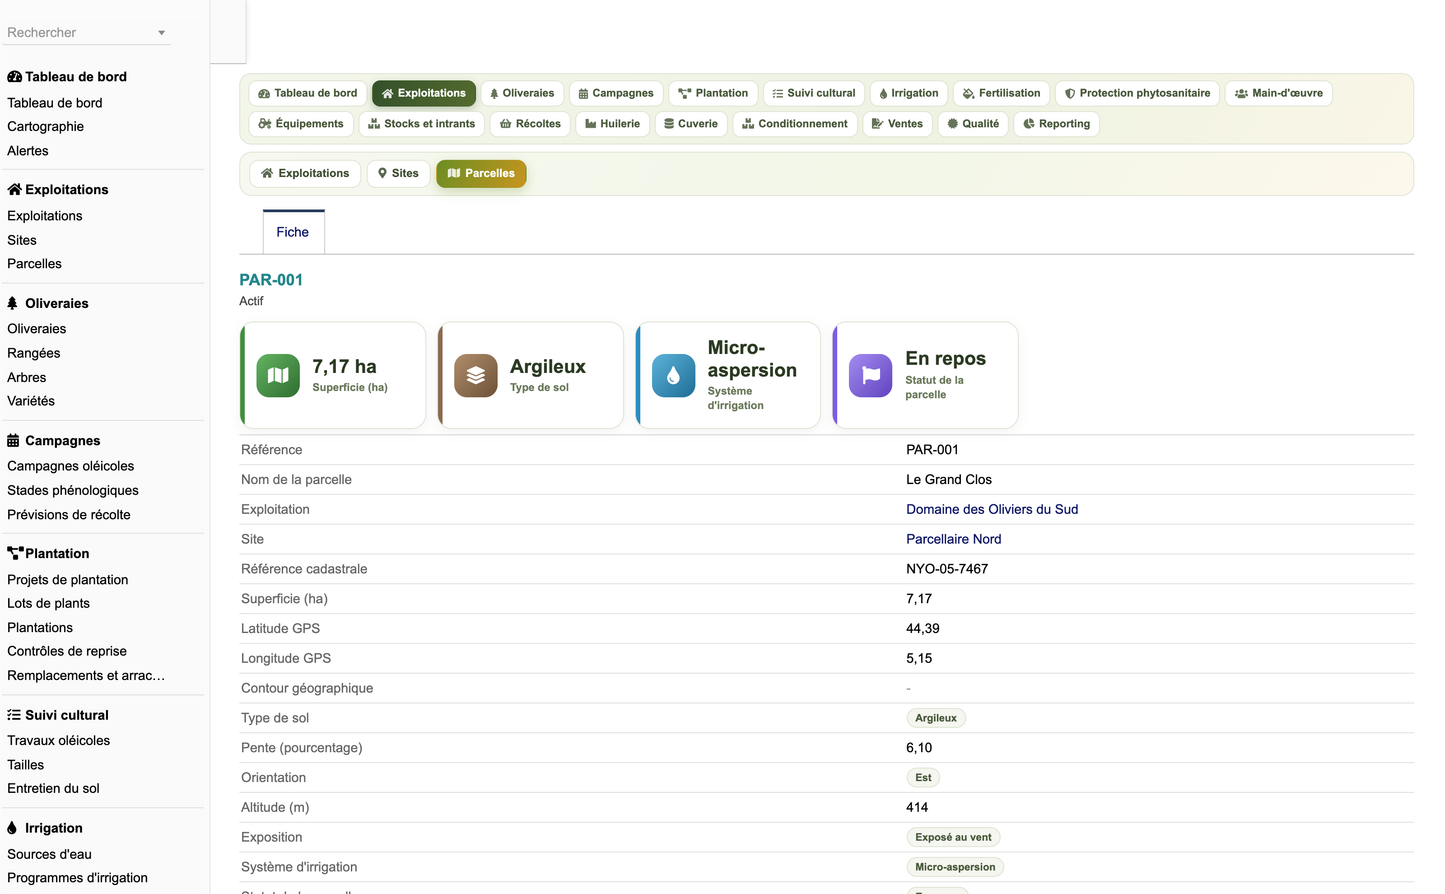The width and height of the screenshot is (1445, 894).
Task: Open Arbres in sidebar
Action: [27, 377]
